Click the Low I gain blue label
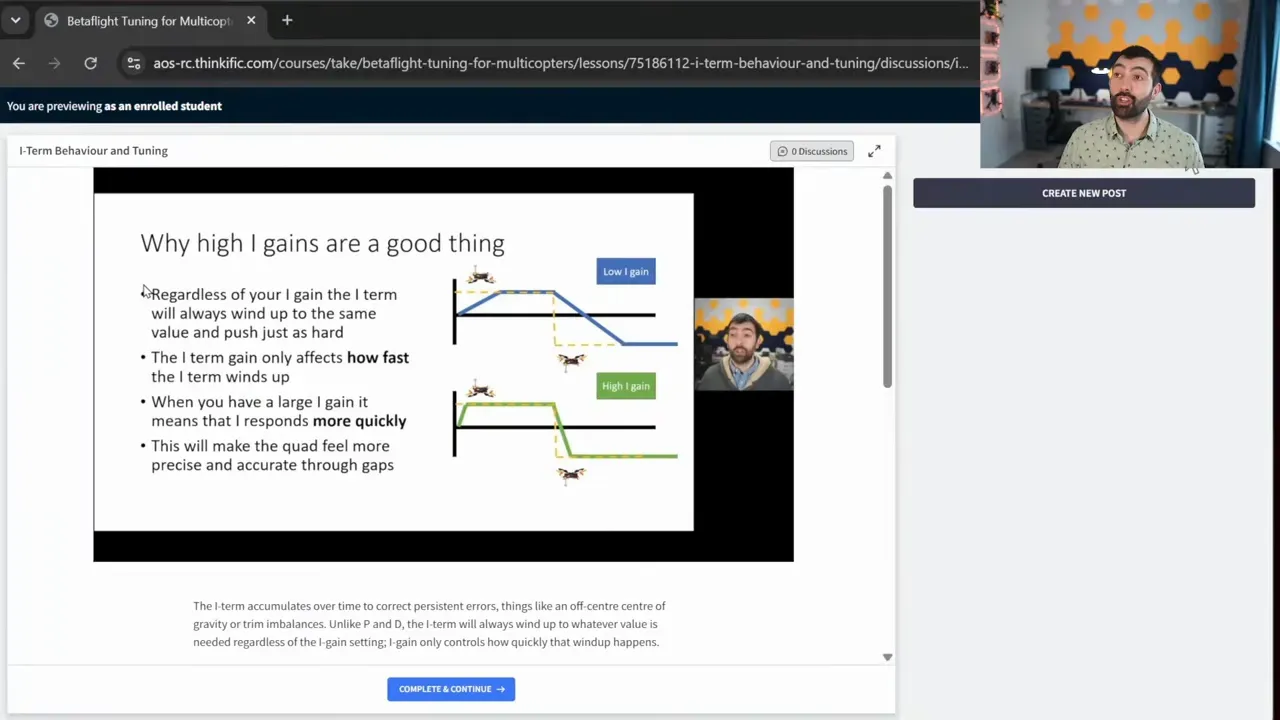The height and width of the screenshot is (720, 1280). coord(626,271)
